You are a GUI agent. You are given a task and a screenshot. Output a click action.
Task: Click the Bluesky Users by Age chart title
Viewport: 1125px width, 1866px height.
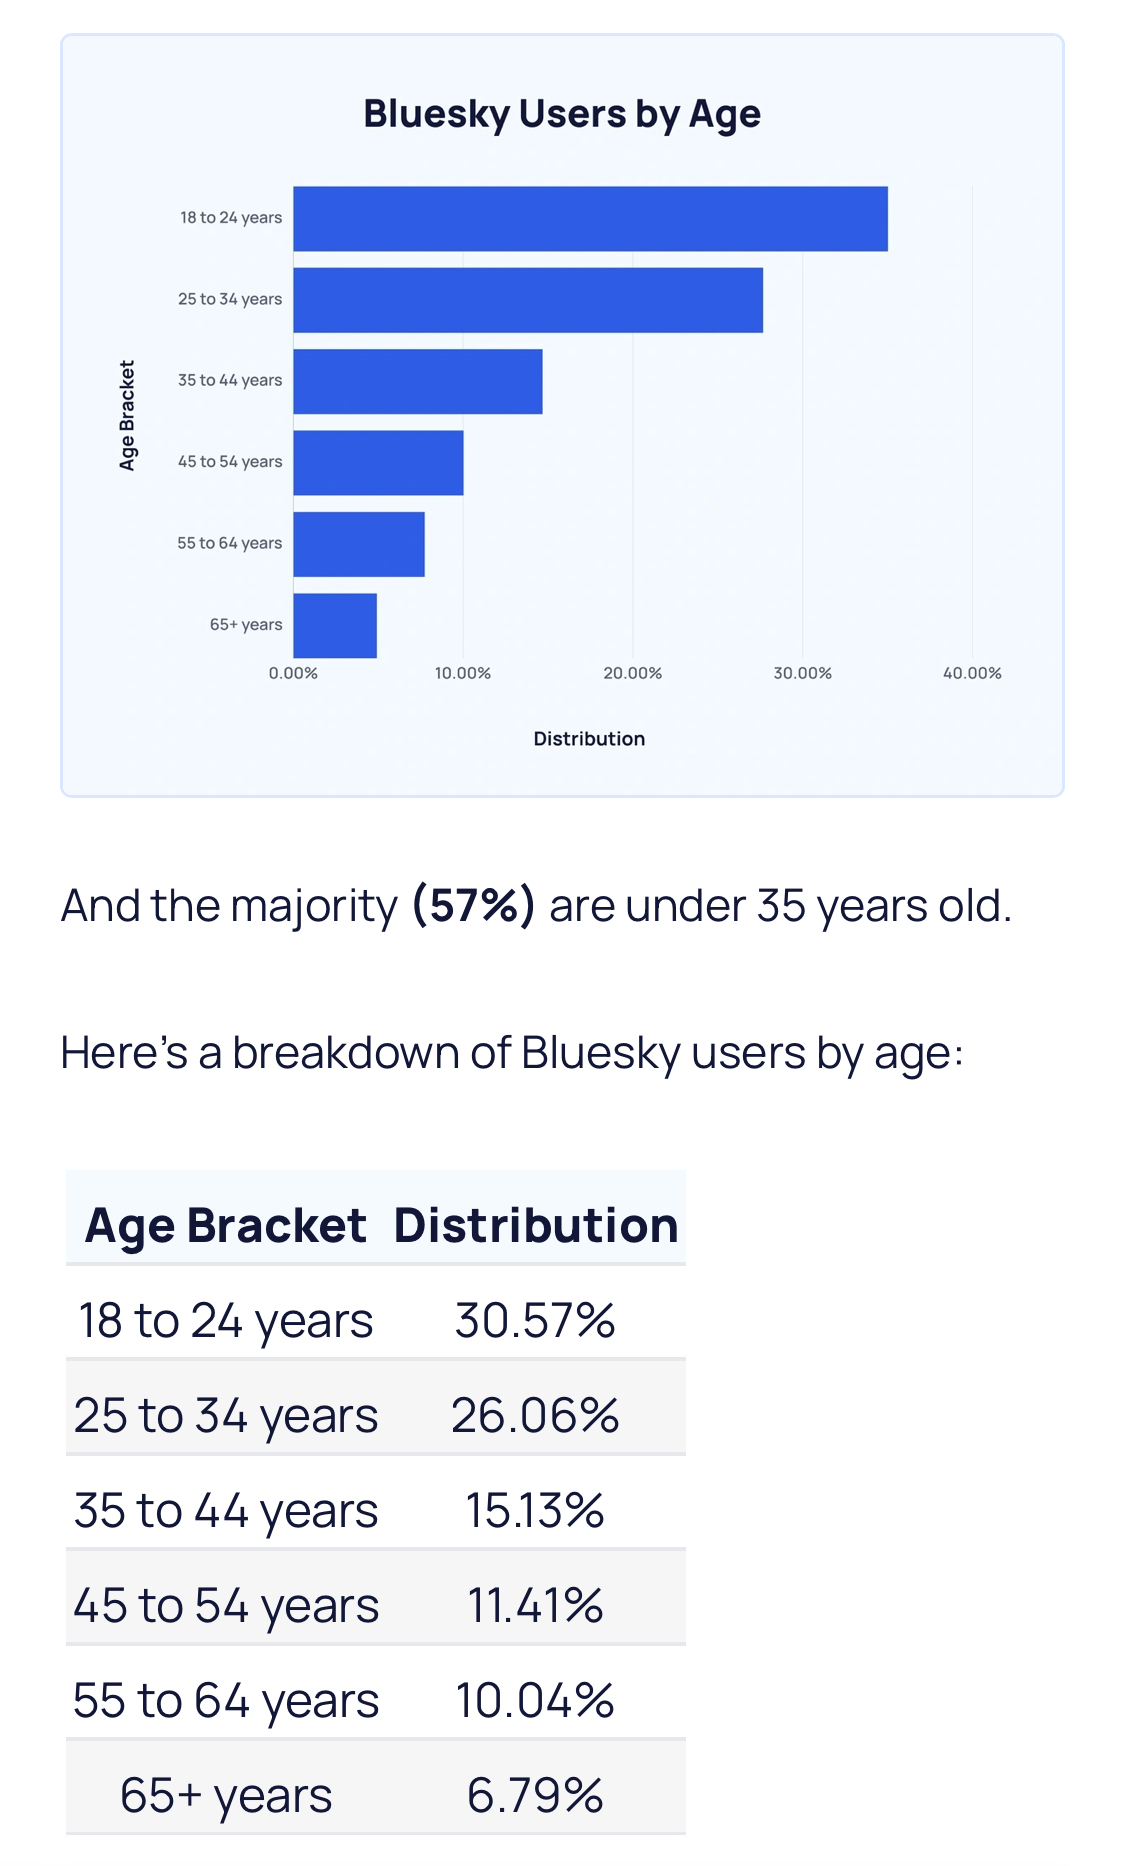click(x=562, y=114)
